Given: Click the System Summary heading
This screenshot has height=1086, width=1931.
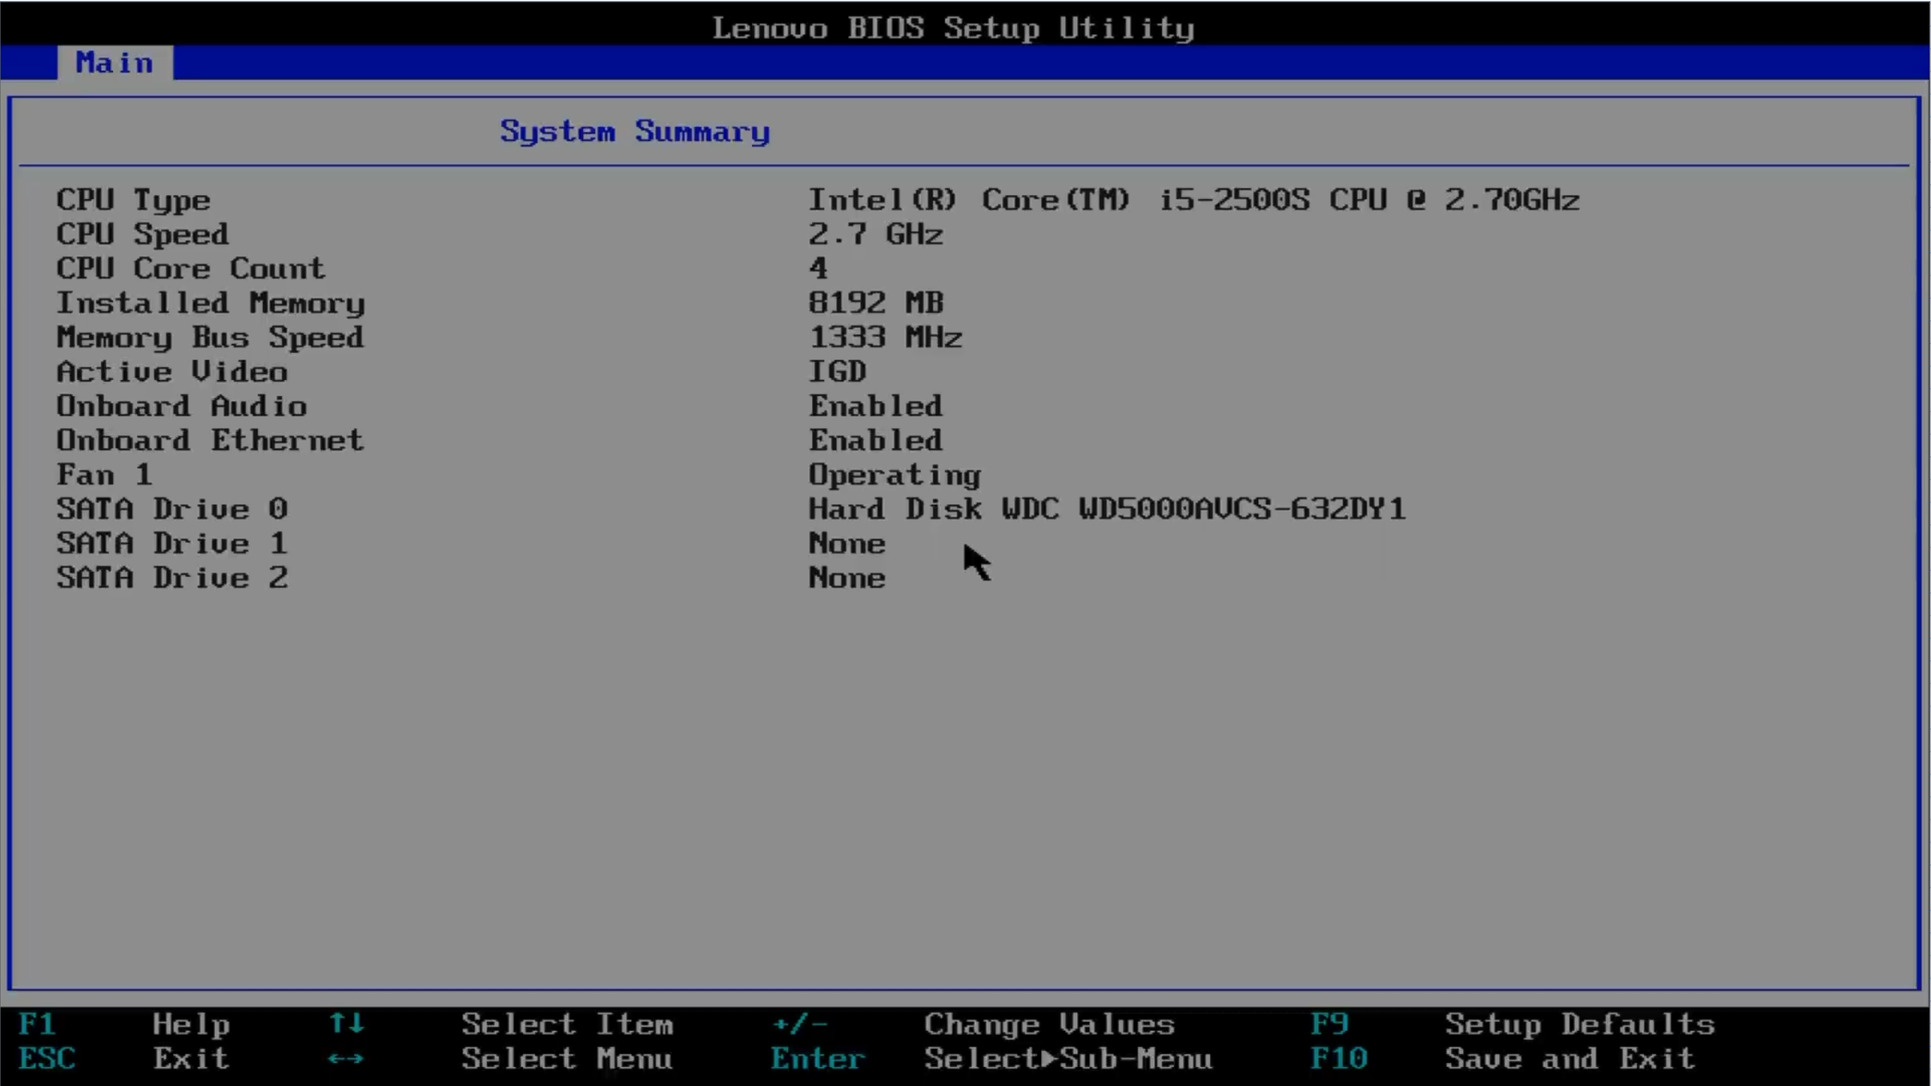Looking at the screenshot, I should coord(634,132).
